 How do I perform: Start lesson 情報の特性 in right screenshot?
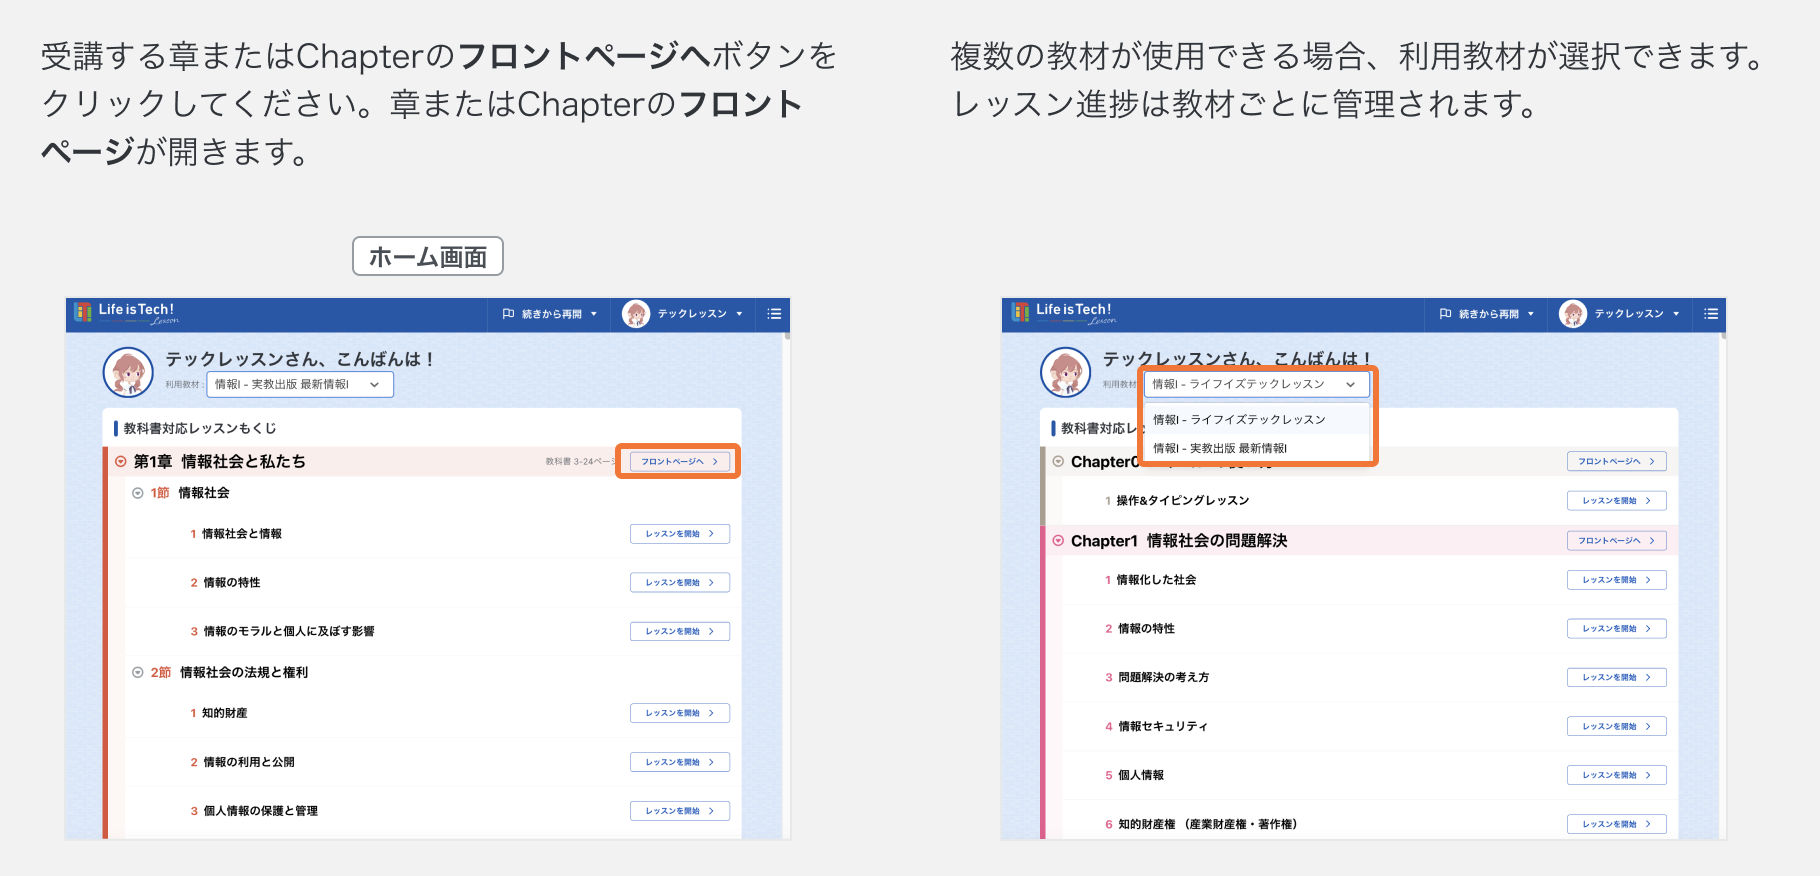1617,629
